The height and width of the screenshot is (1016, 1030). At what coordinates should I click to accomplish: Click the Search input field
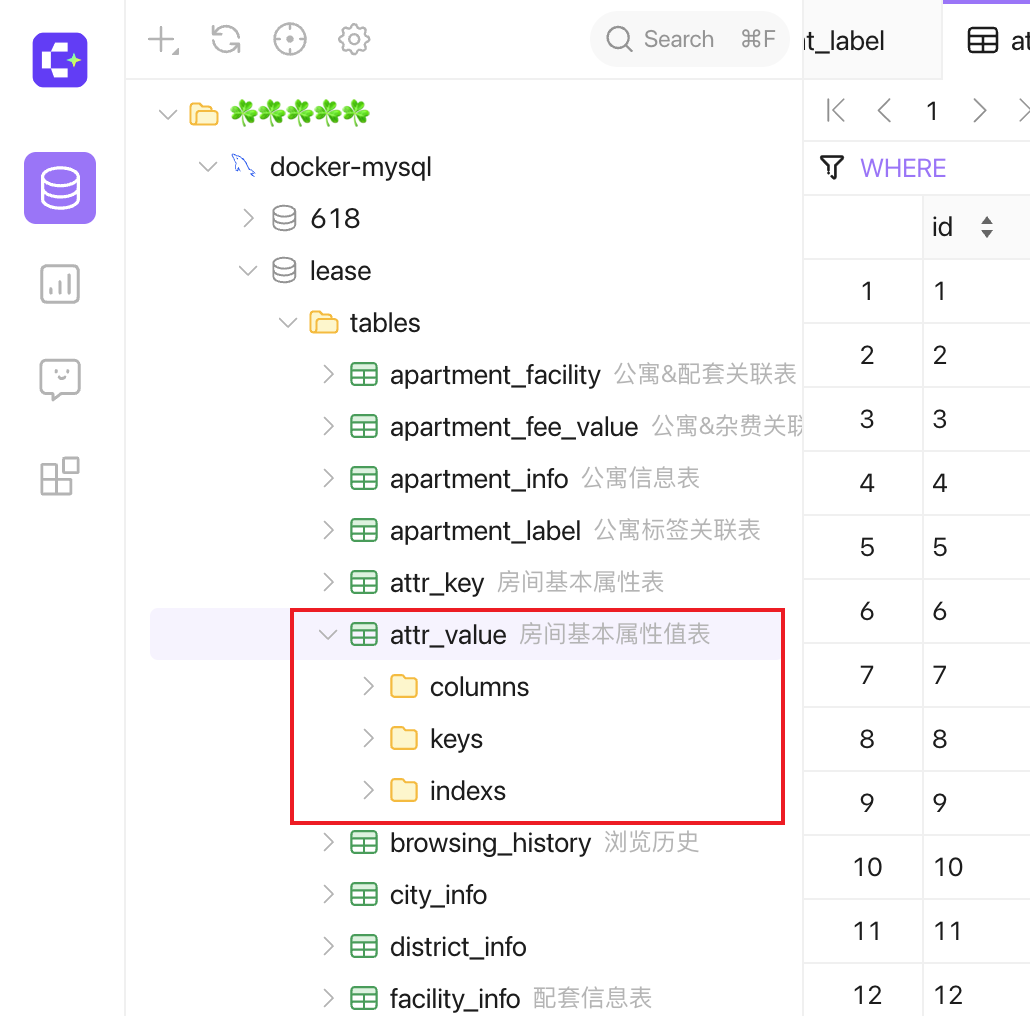[689, 39]
